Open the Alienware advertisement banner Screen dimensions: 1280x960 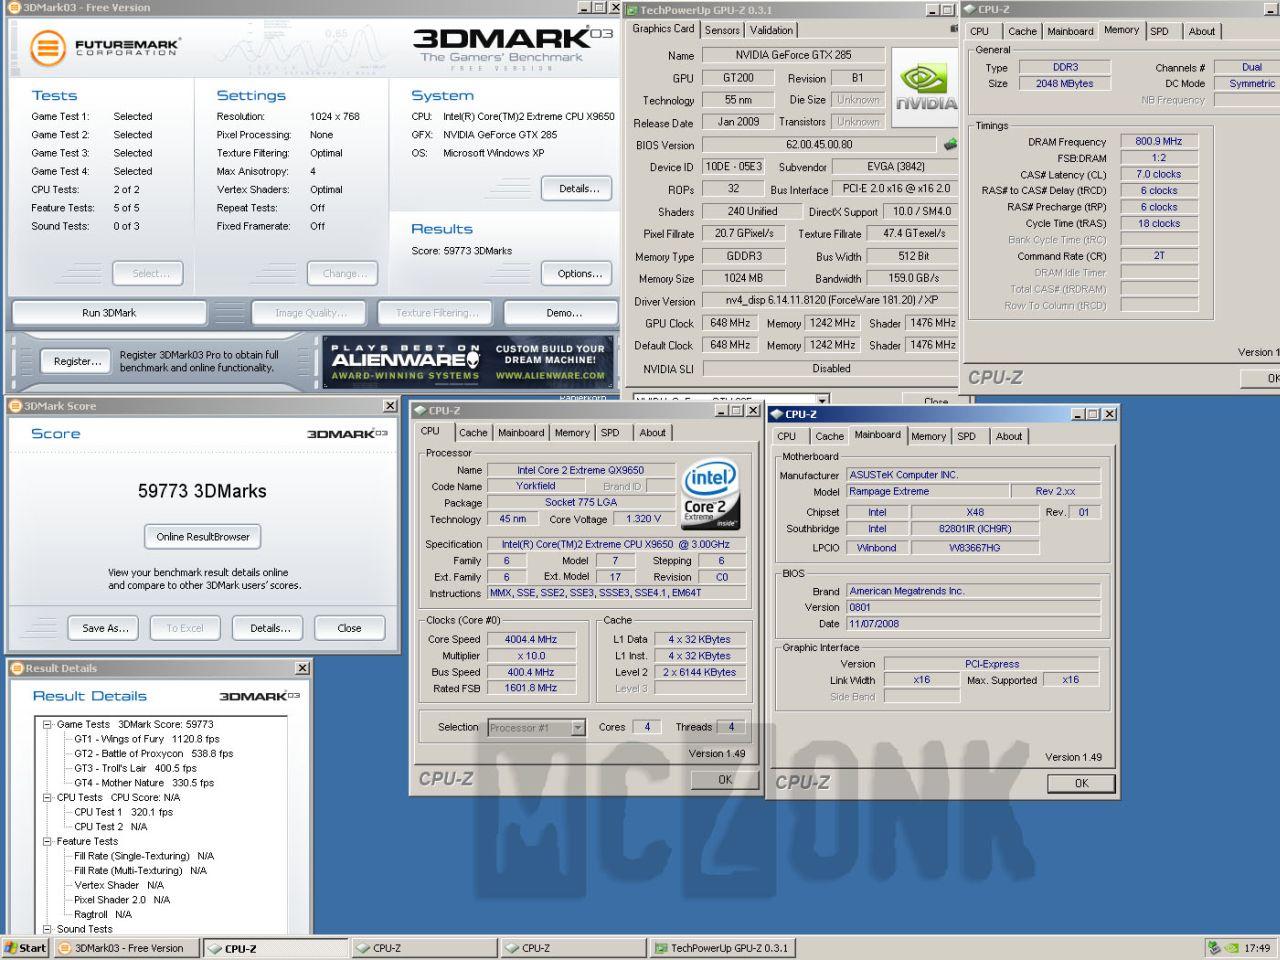coord(467,362)
